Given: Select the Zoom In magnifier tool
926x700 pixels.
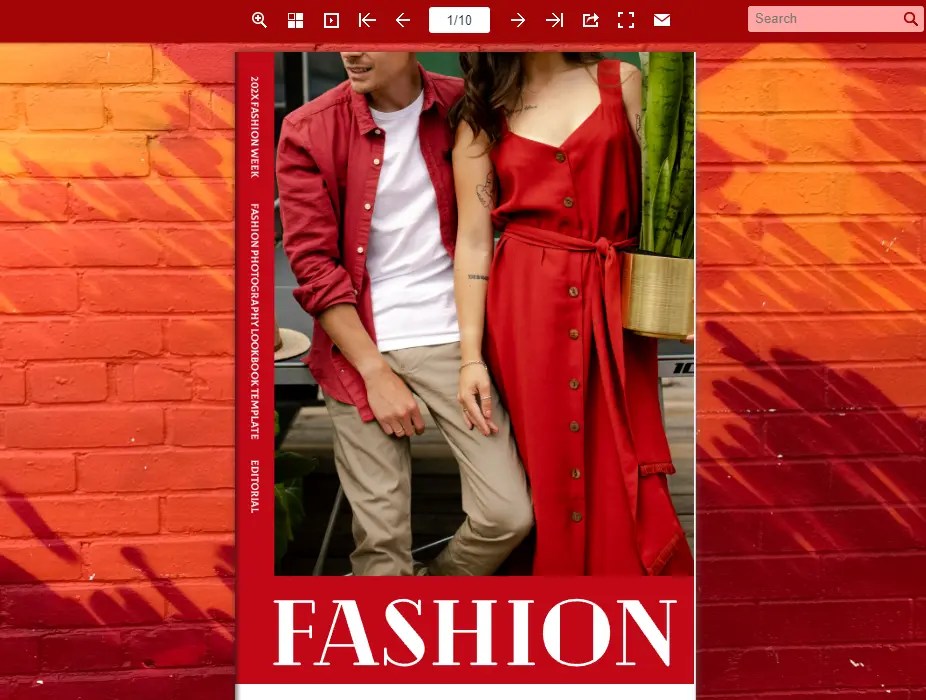Looking at the screenshot, I should pos(259,20).
